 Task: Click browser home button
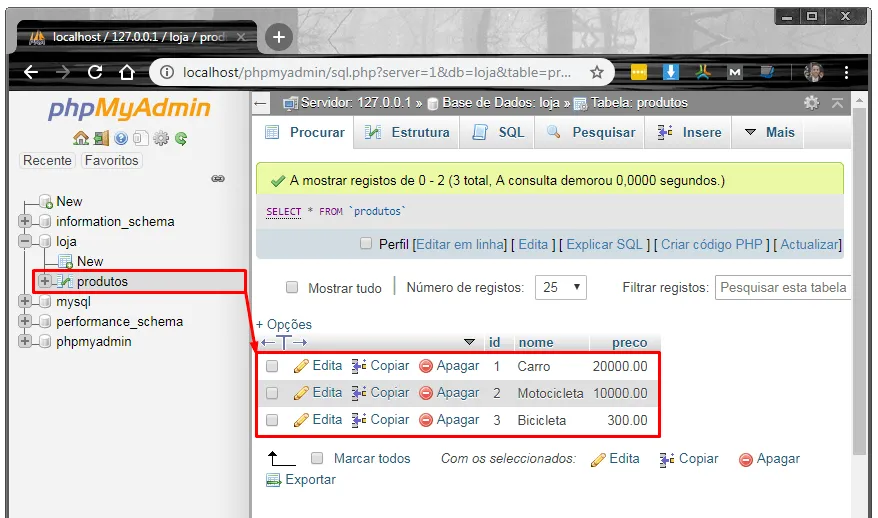(127, 72)
